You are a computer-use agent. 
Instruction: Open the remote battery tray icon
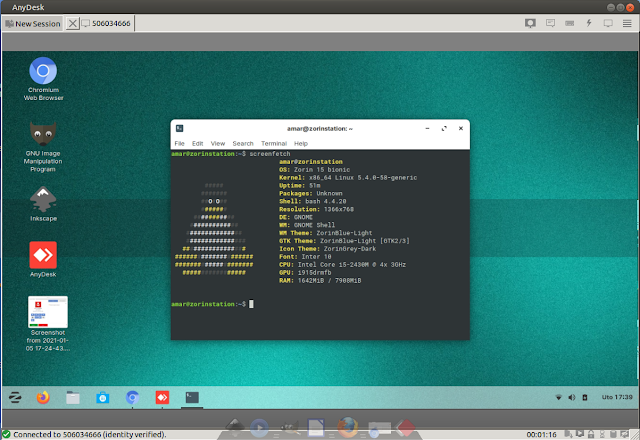point(584,397)
